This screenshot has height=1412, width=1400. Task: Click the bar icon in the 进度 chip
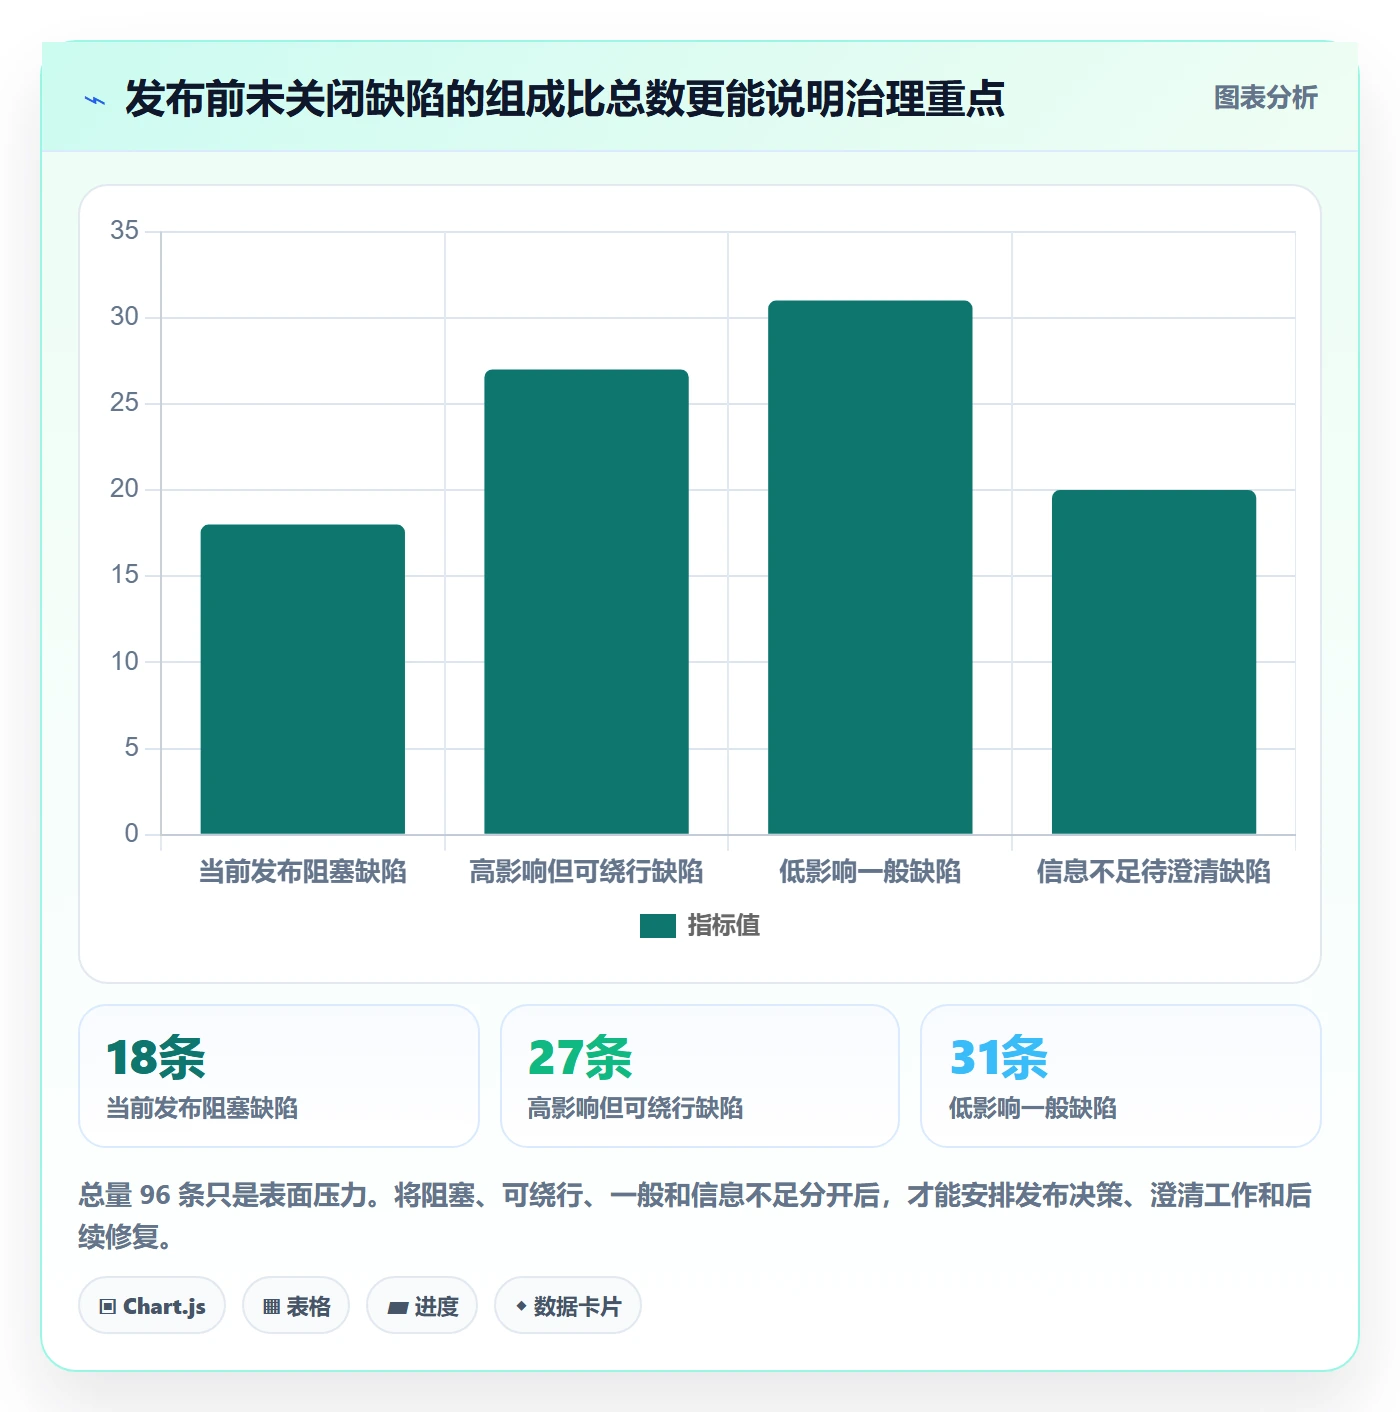pos(398,1307)
